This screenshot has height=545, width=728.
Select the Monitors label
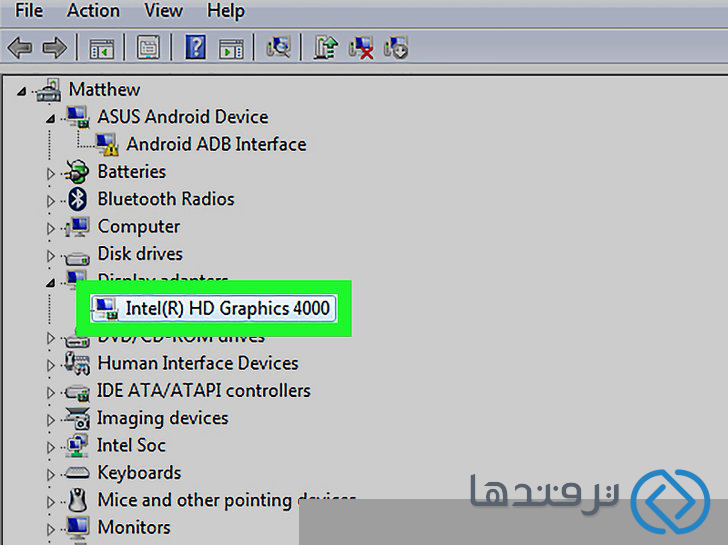tap(134, 527)
